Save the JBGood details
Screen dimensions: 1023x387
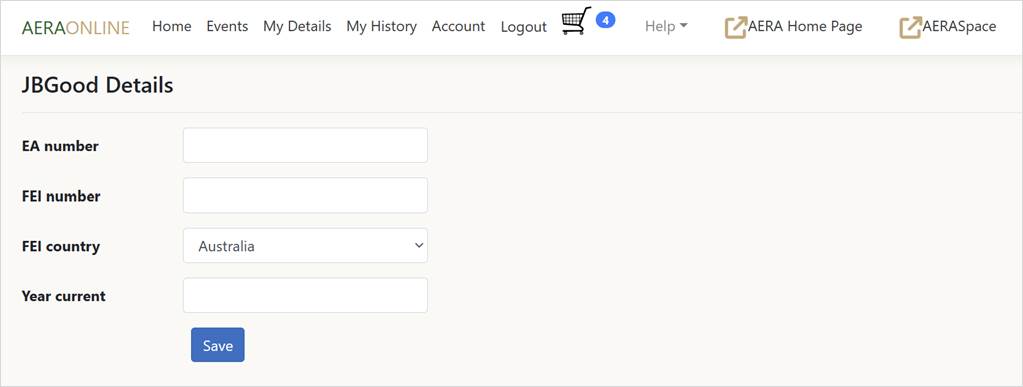[x=218, y=345]
